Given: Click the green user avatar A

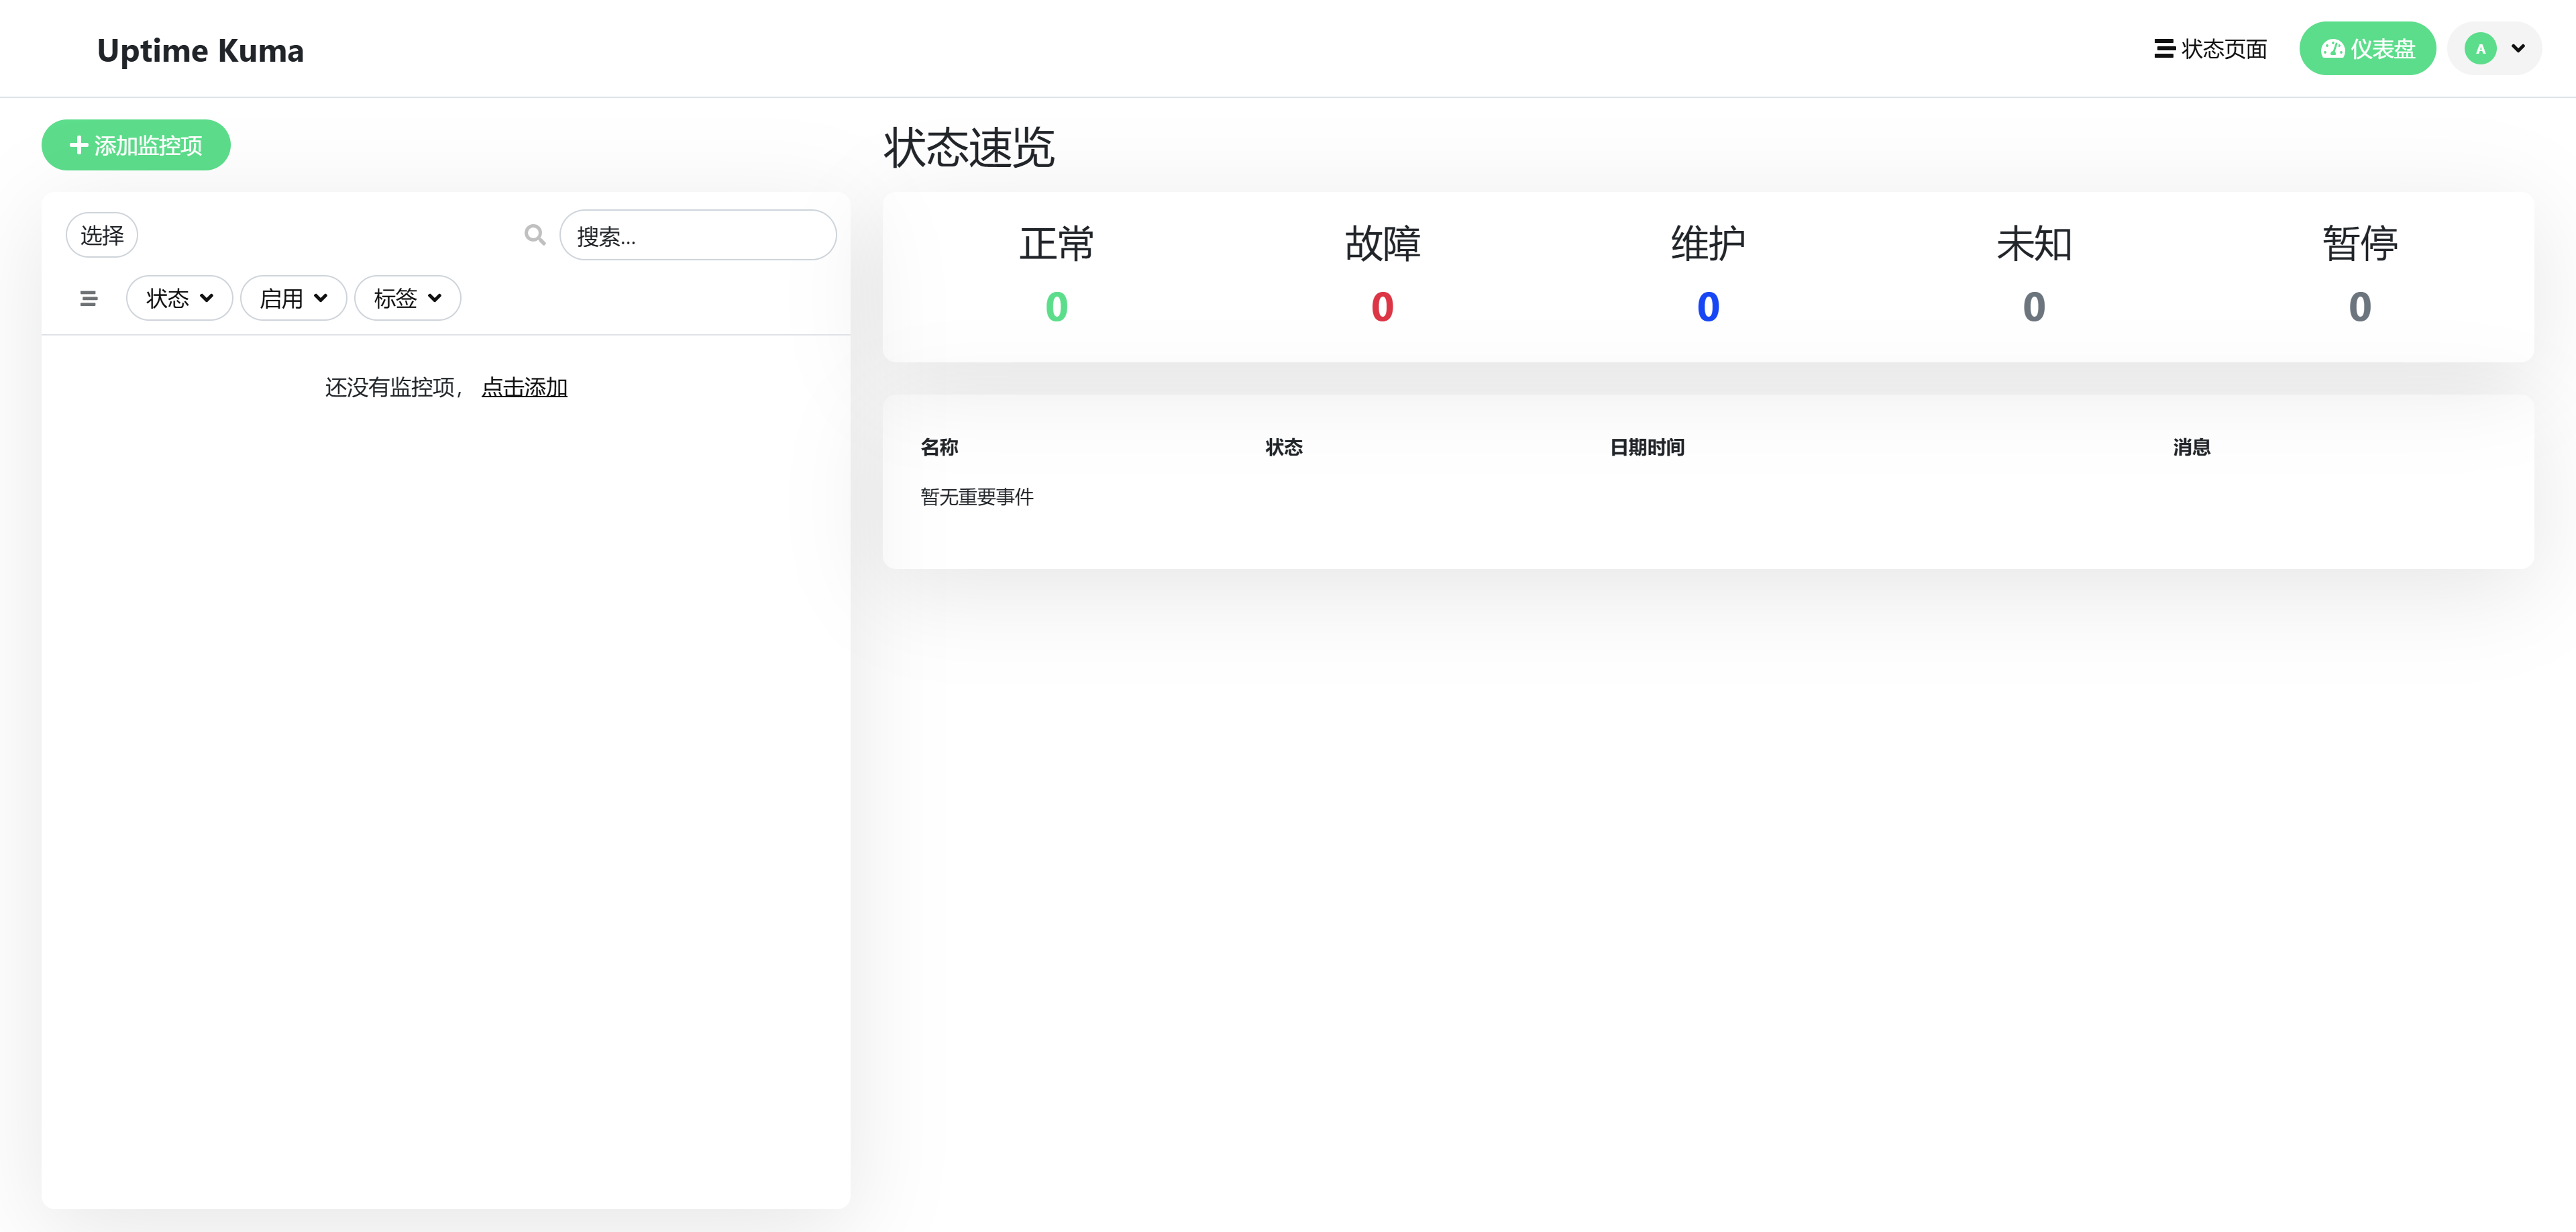Looking at the screenshot, I should (x=2480, y=48).
